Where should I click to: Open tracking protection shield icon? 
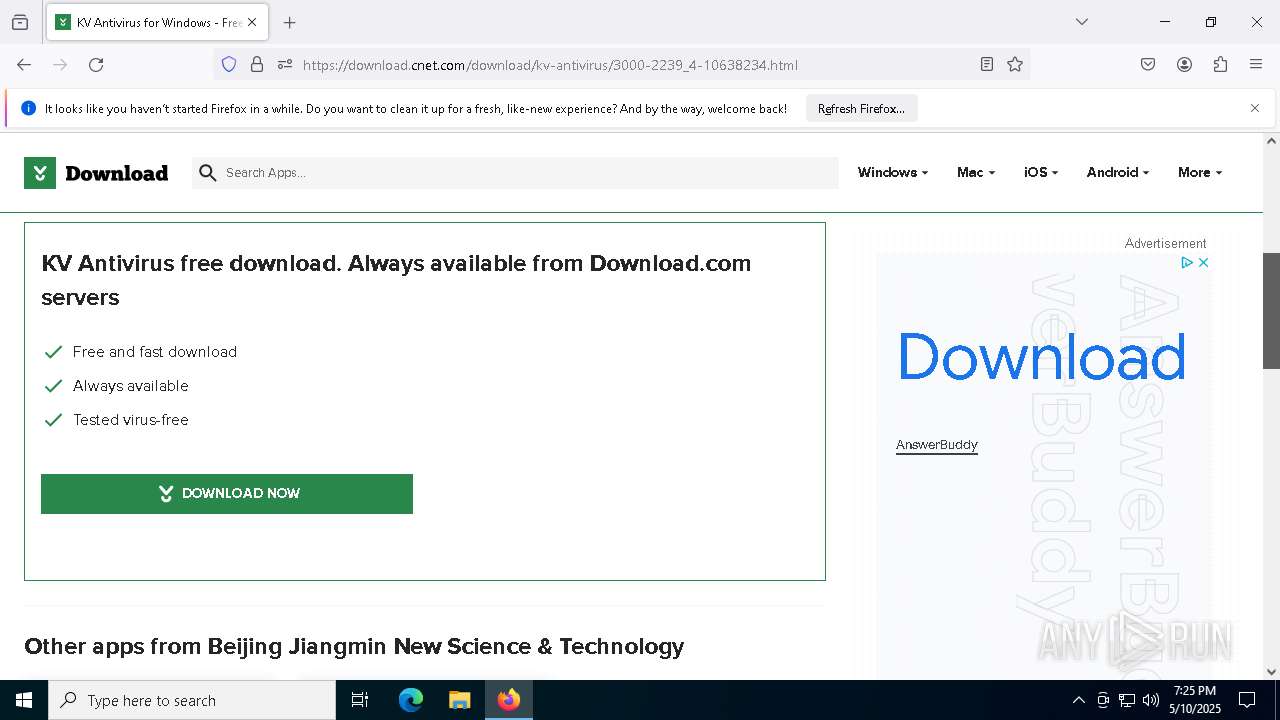pyautogui.click(x=229, y=65)
